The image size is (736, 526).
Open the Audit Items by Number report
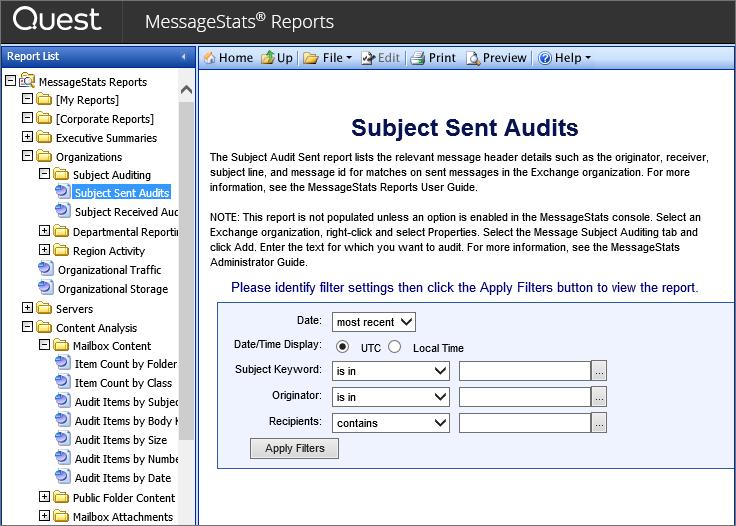coord(126,459)
